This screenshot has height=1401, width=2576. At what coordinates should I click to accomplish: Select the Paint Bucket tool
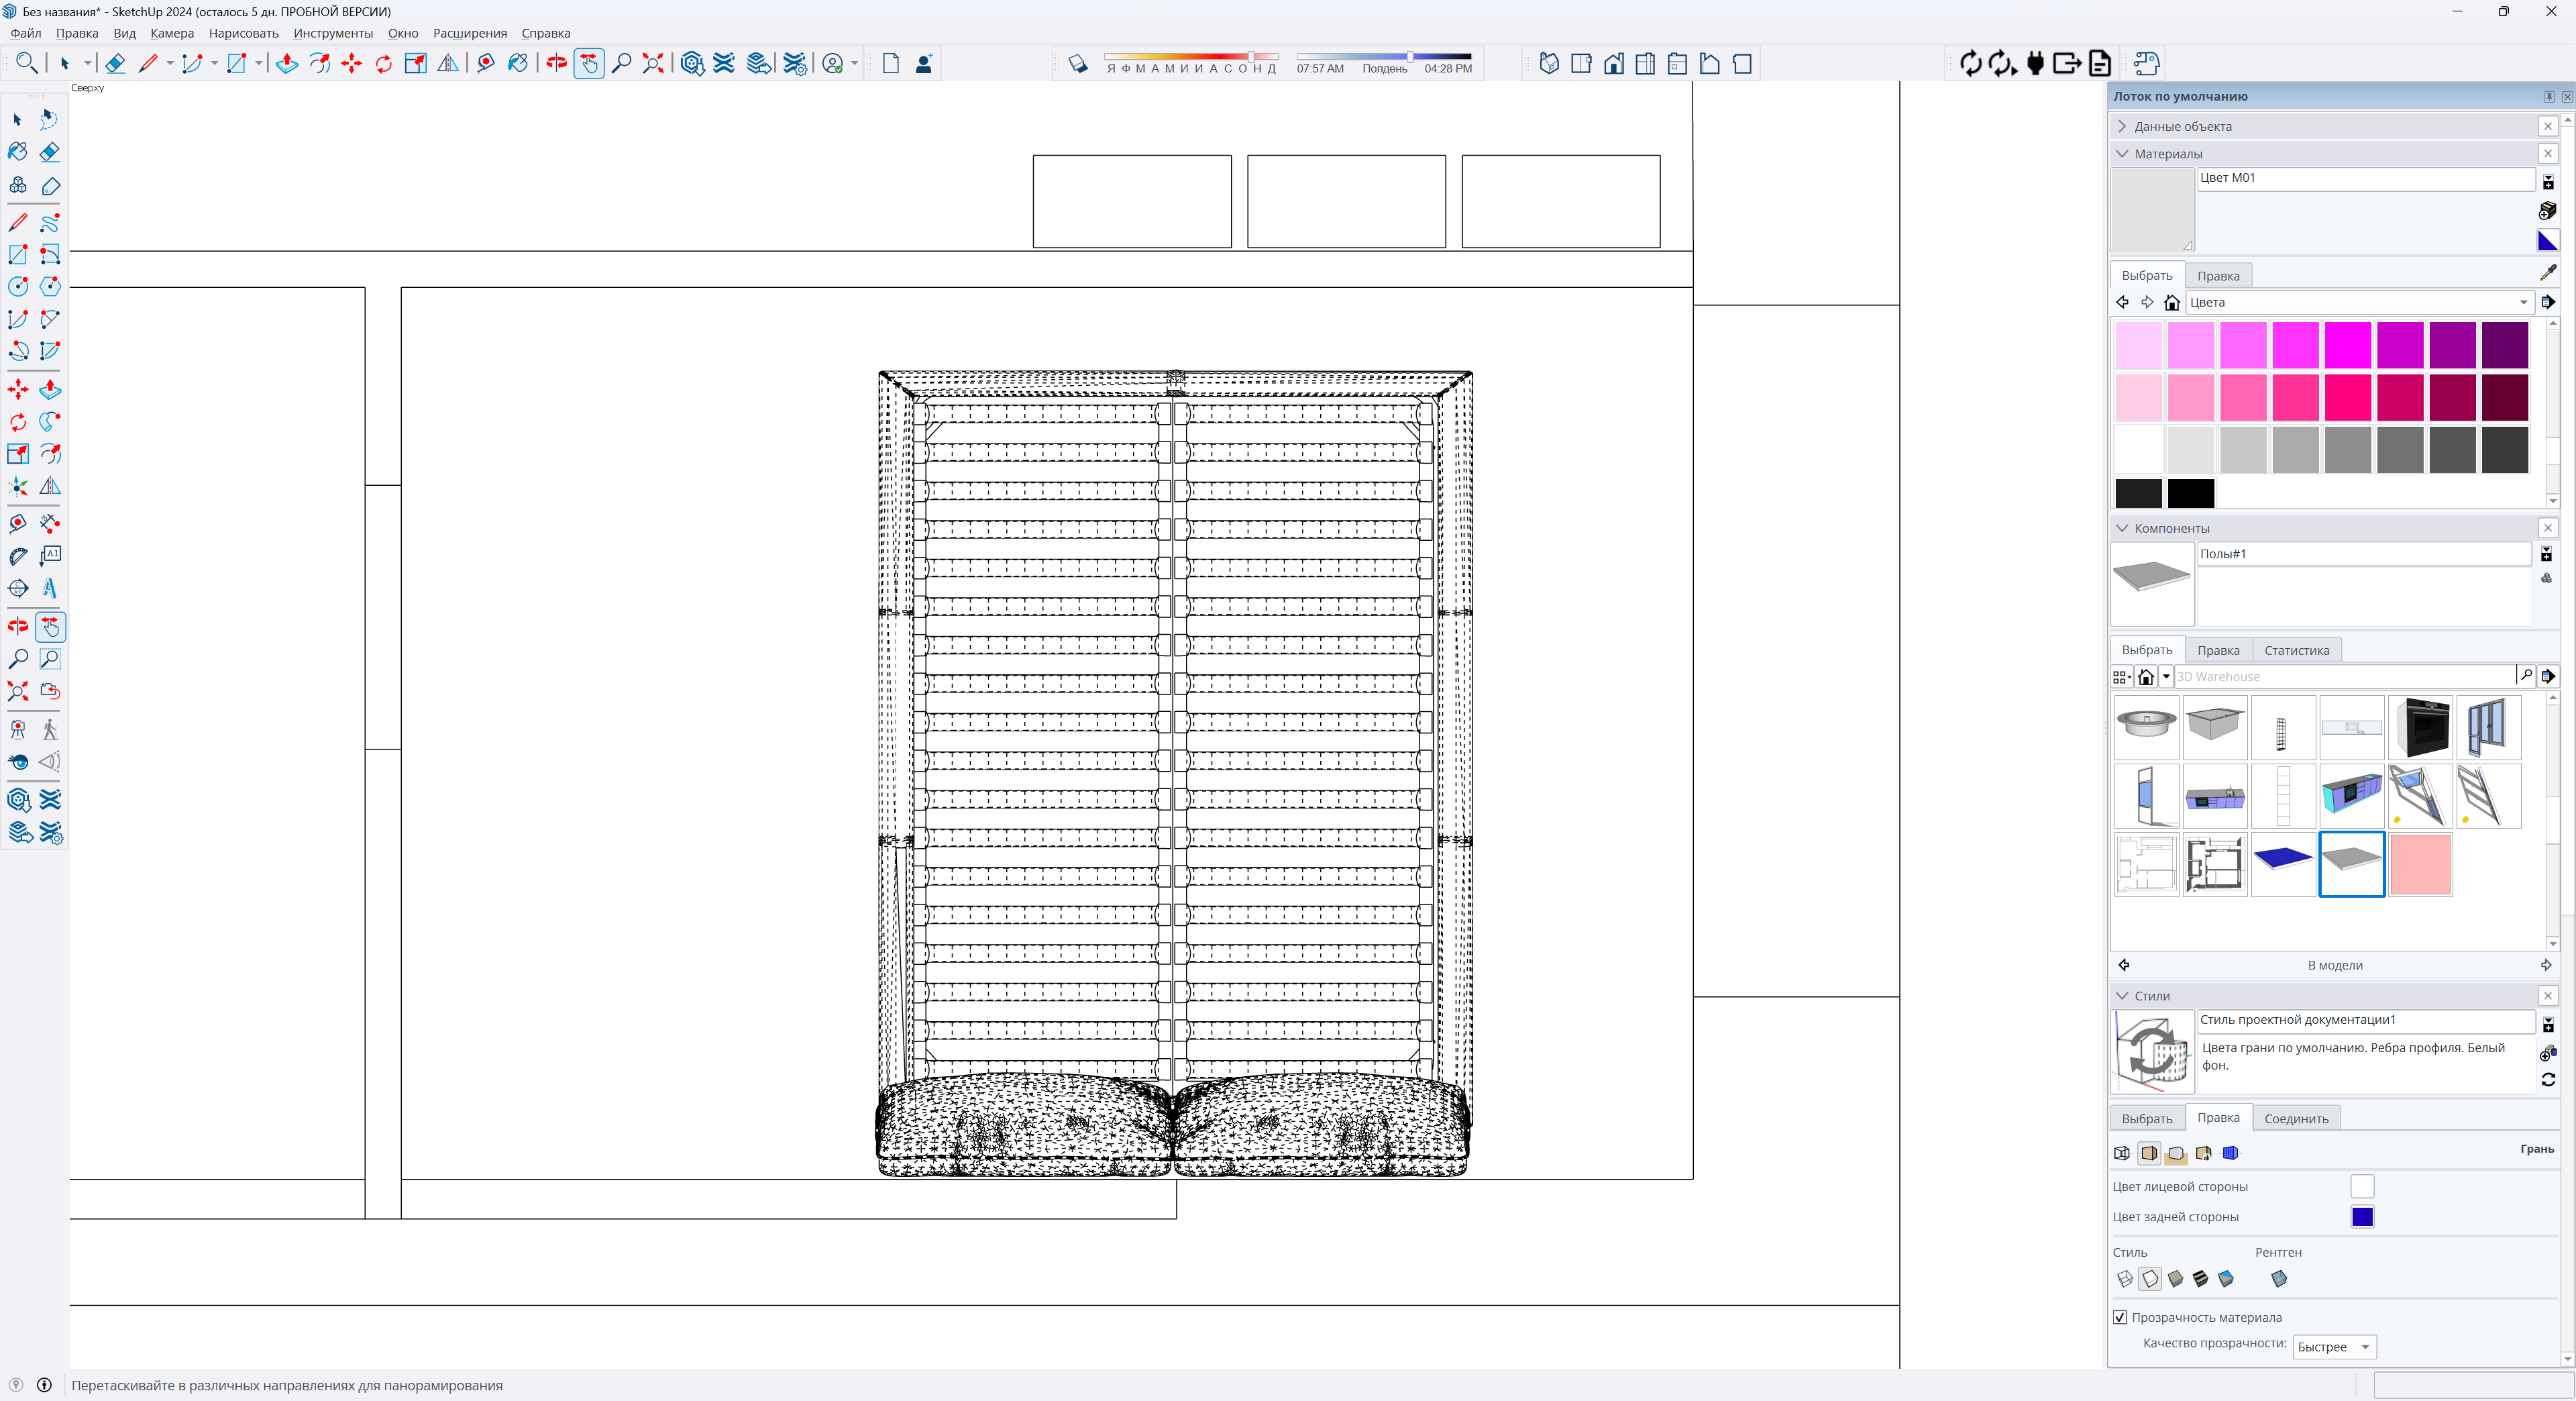18,152
